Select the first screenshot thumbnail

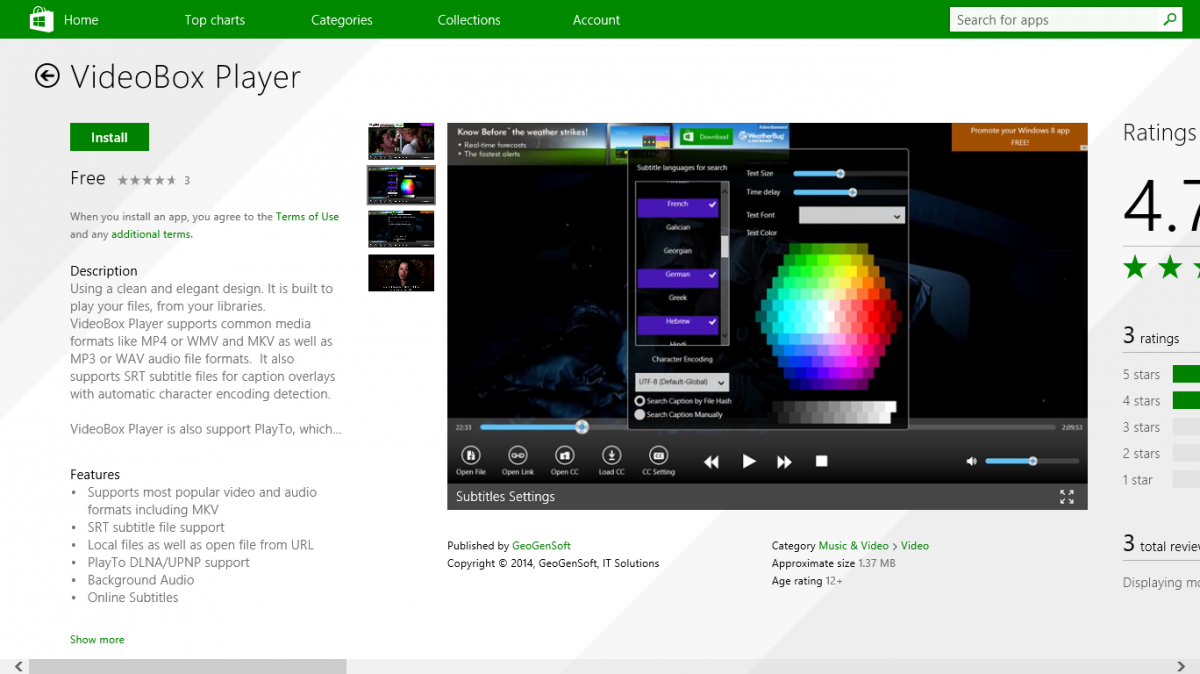pos(401,141)
